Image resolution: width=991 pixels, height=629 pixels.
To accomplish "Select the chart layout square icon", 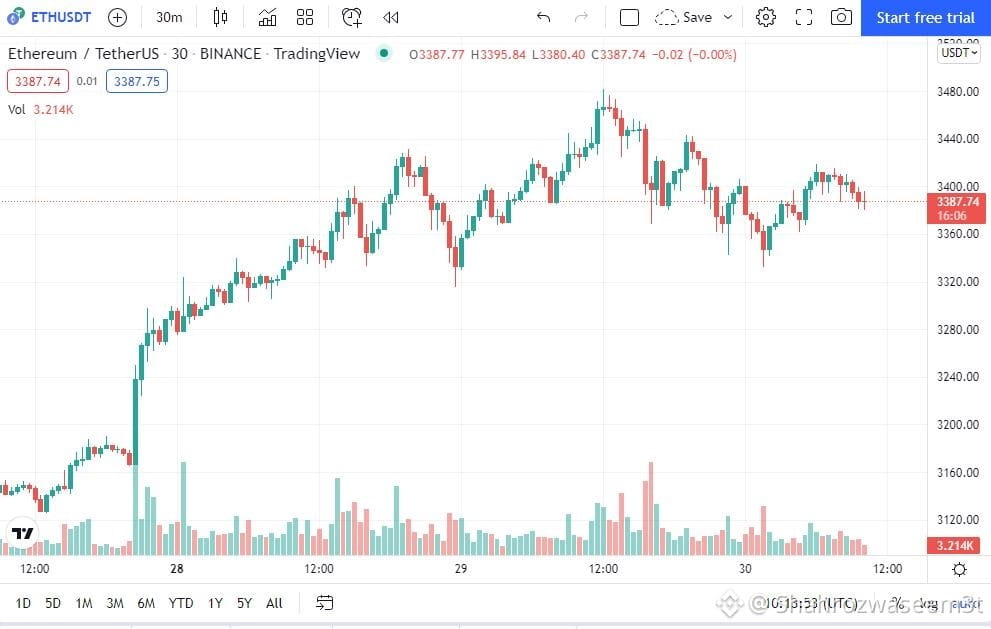I will coord(629,17).
